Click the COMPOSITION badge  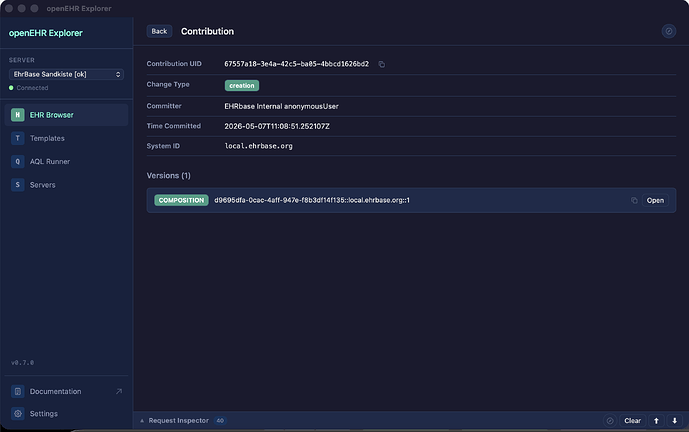(181, 200)
